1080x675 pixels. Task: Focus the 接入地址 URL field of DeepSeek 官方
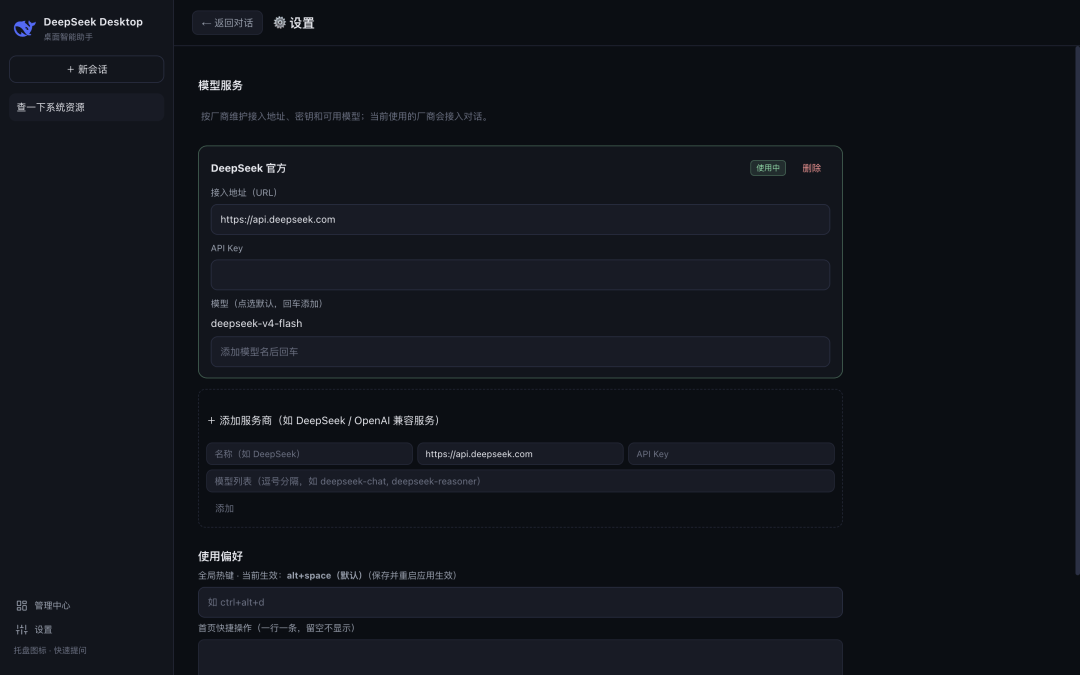pyautogui.click(x=520, y=220)
